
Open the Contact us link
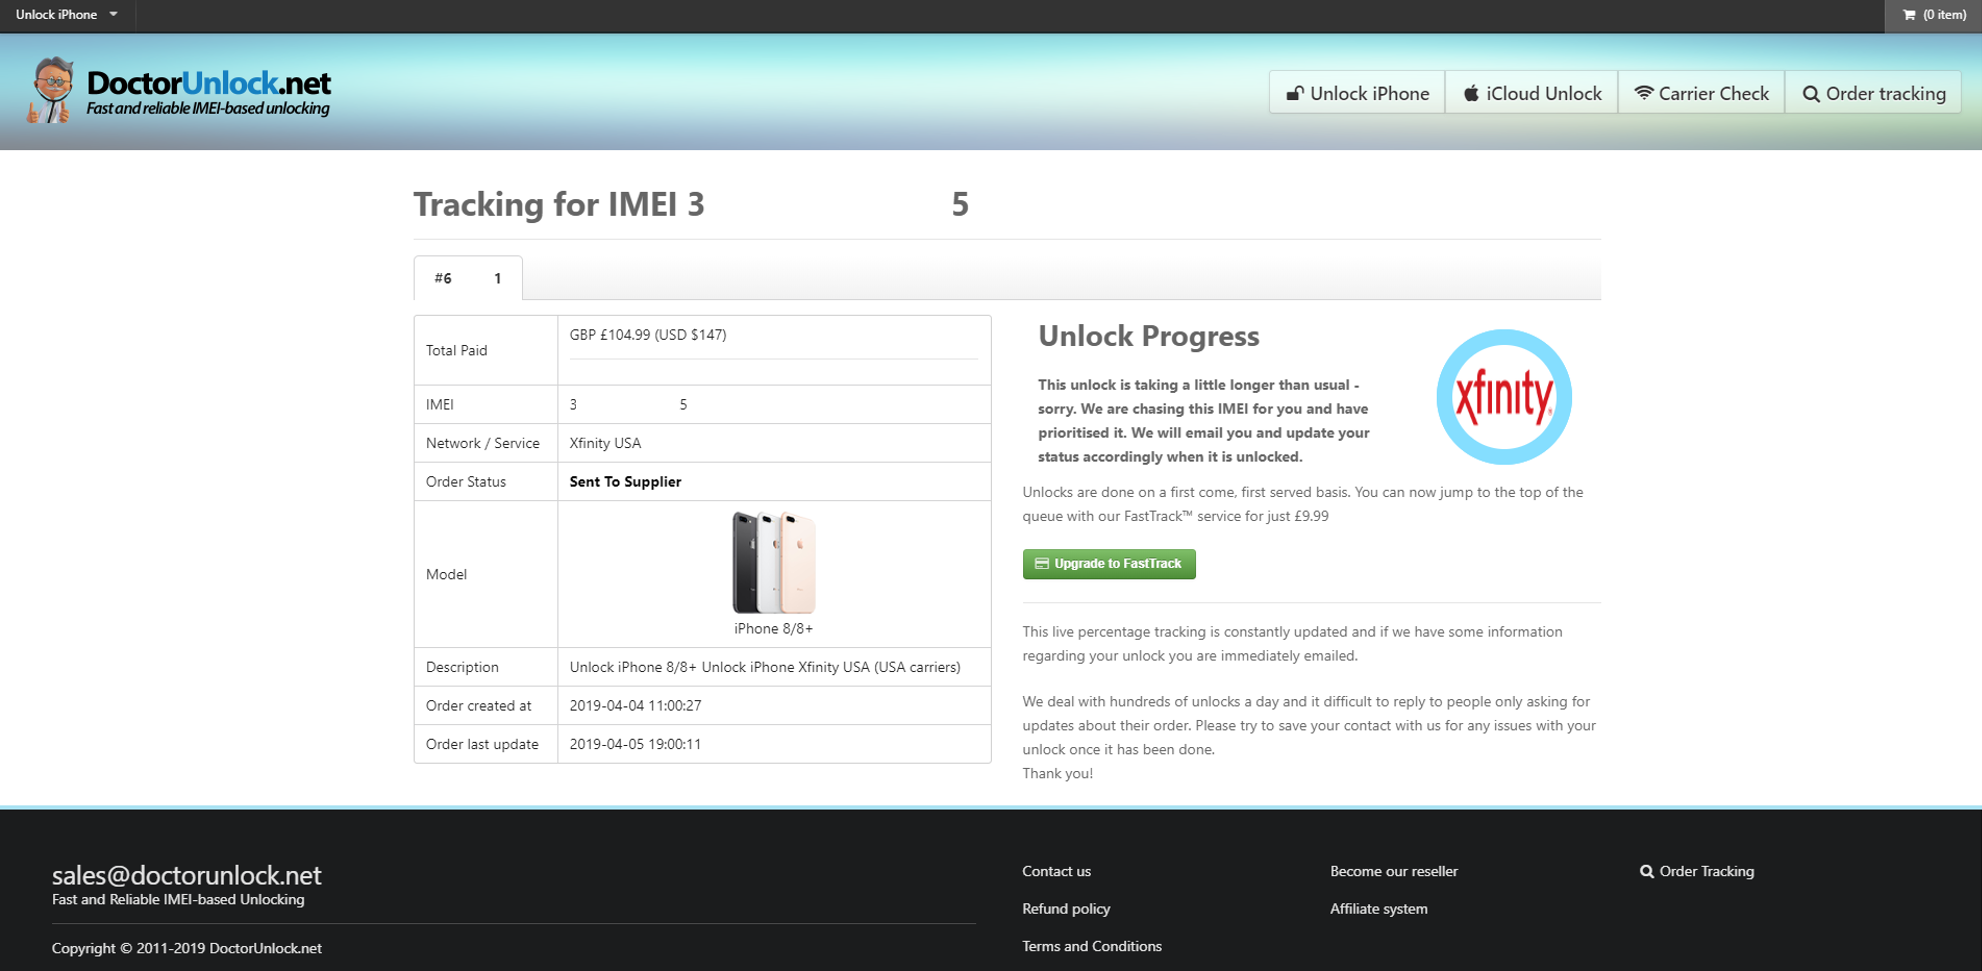coord(1056,871)
